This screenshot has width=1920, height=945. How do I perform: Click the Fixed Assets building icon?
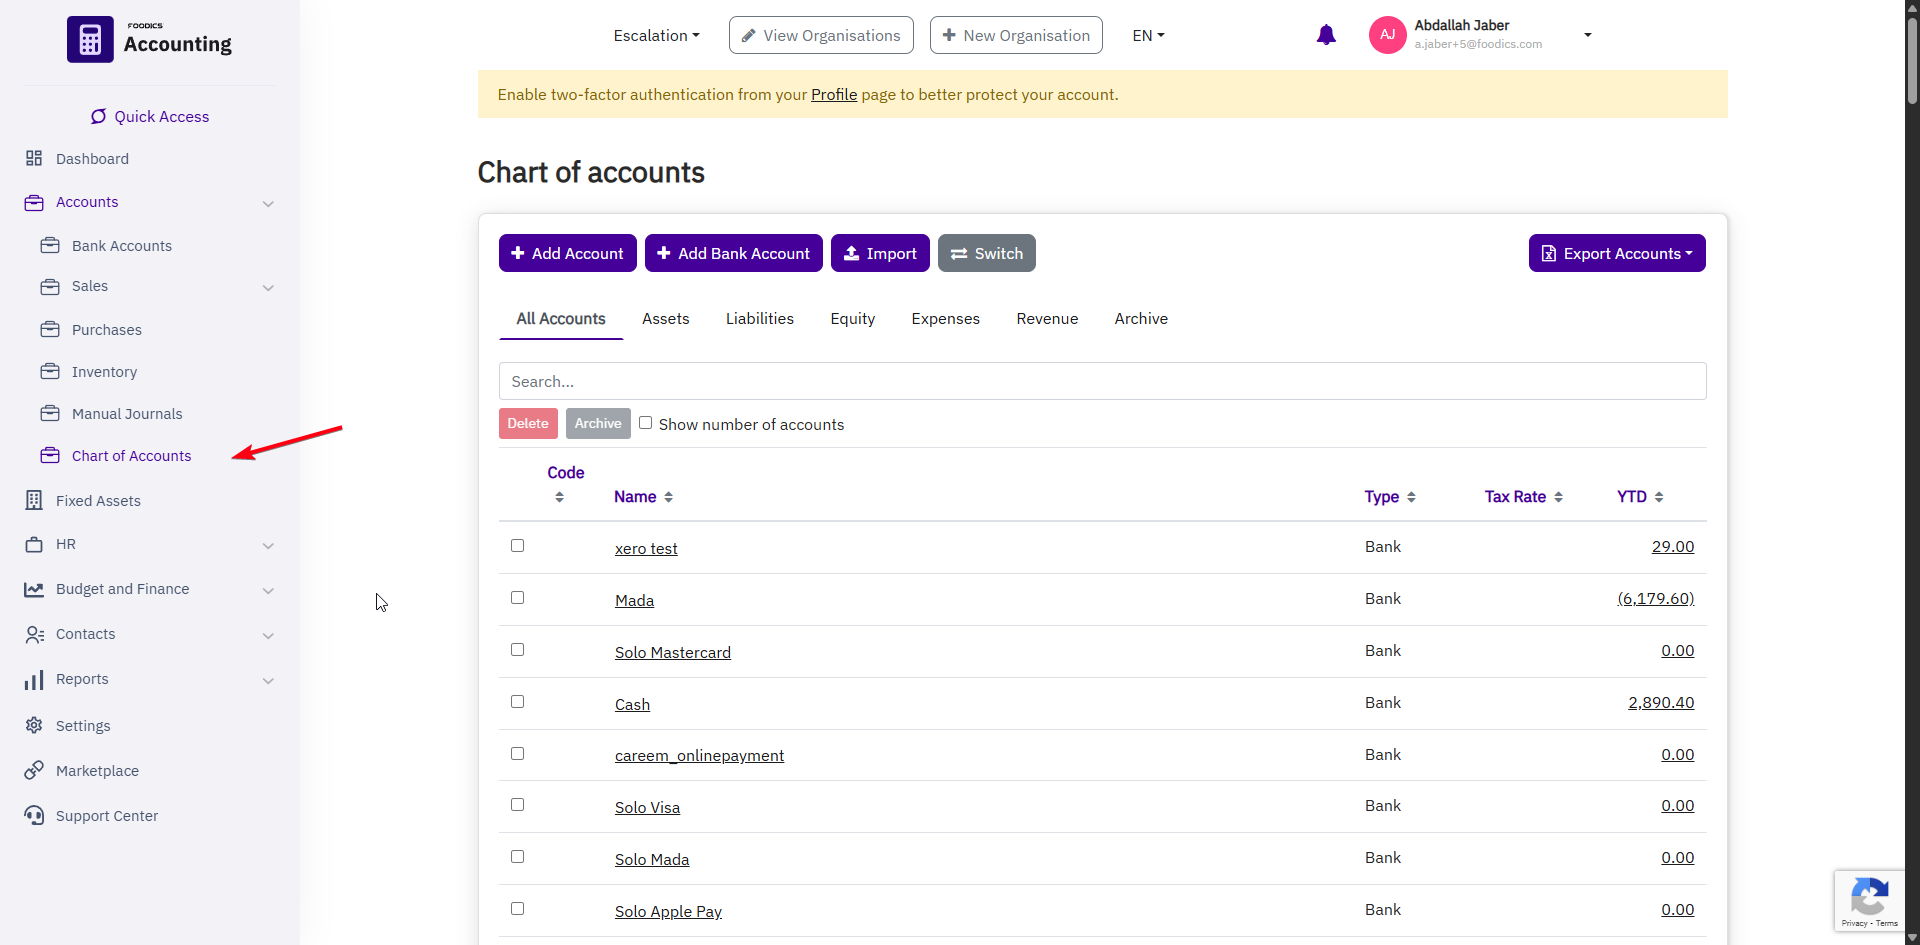(34, 500)
